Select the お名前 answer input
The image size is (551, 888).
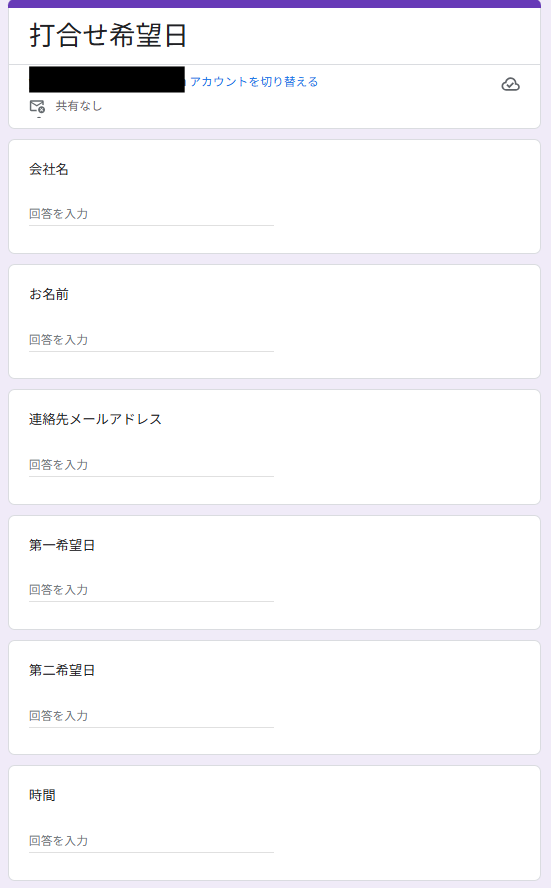tap(151, 340)
